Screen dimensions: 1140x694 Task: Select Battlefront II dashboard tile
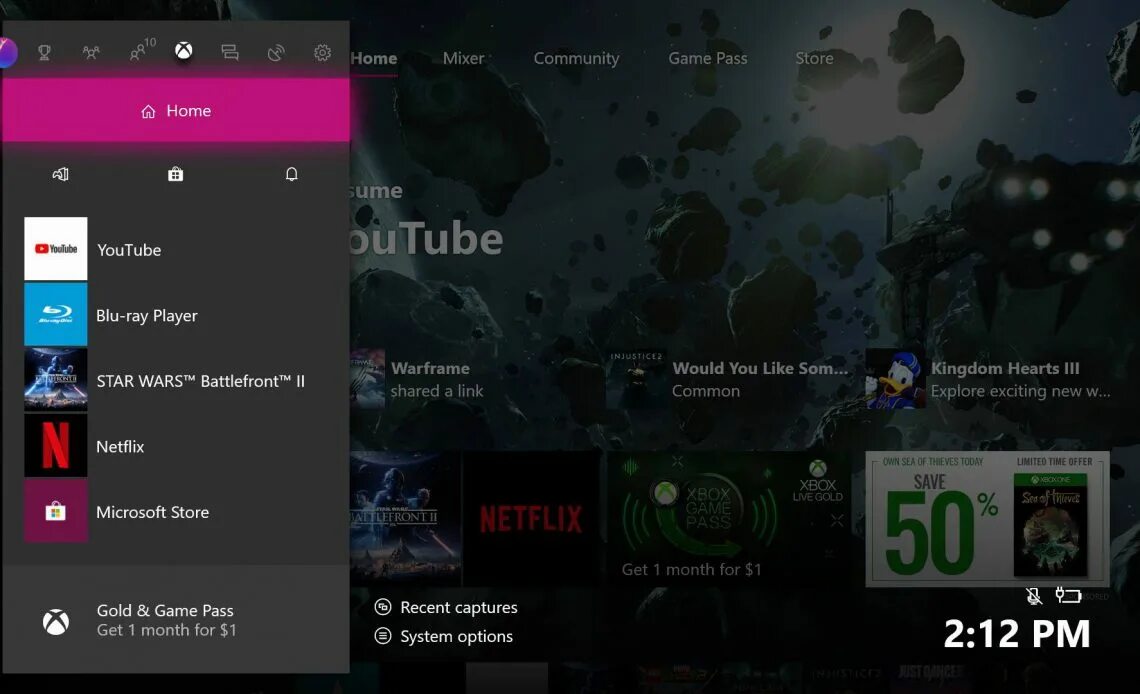point(404,518)
